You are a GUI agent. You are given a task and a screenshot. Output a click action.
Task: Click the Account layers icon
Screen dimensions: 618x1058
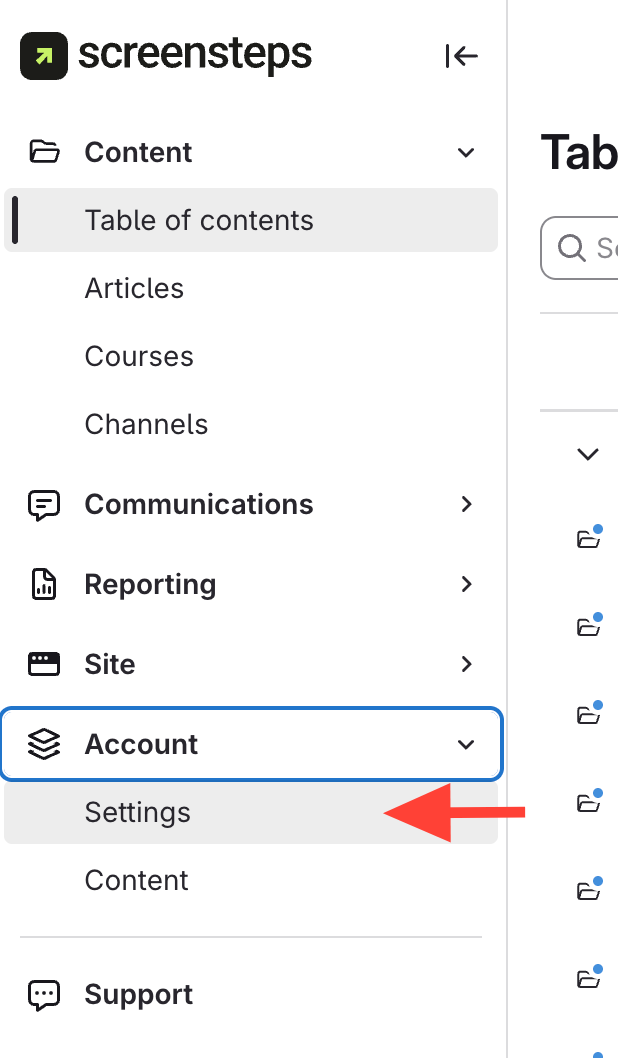point(44,745)
